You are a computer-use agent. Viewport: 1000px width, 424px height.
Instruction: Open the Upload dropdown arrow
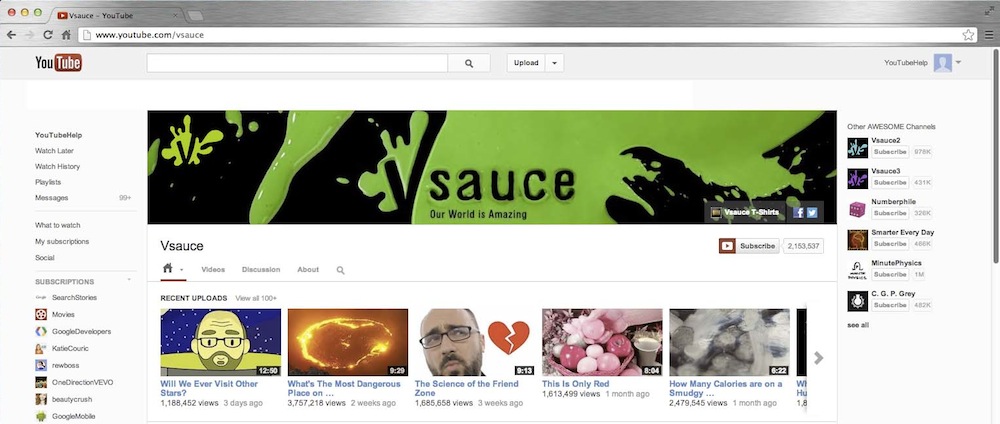pyautogui.click(x=554, y=63)
